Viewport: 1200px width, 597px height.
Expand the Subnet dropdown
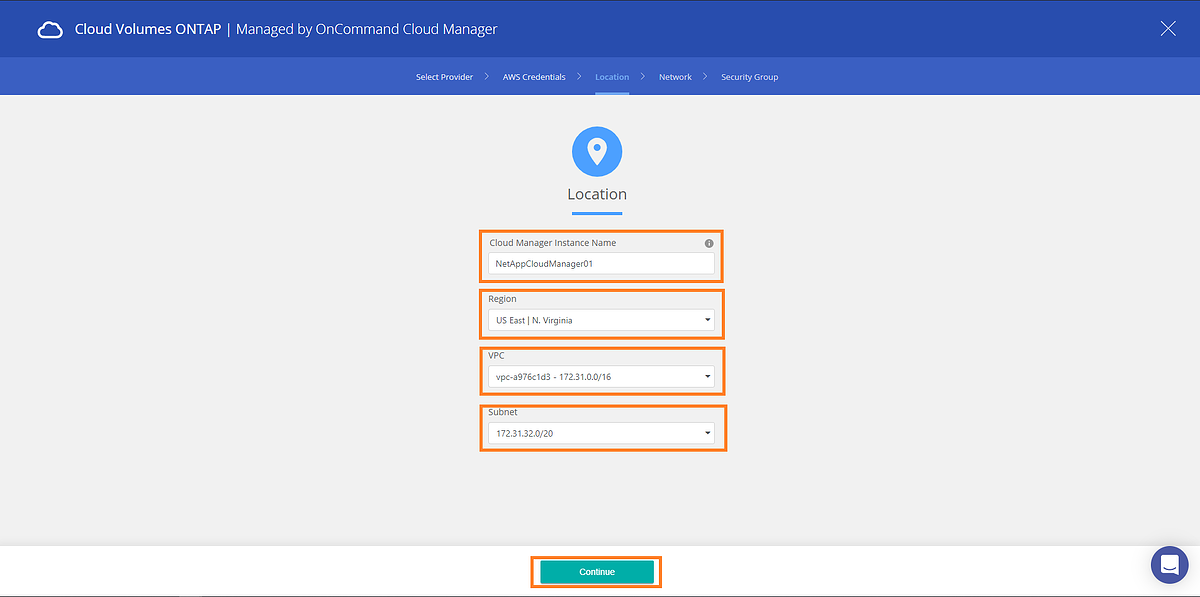coord(602,433)
